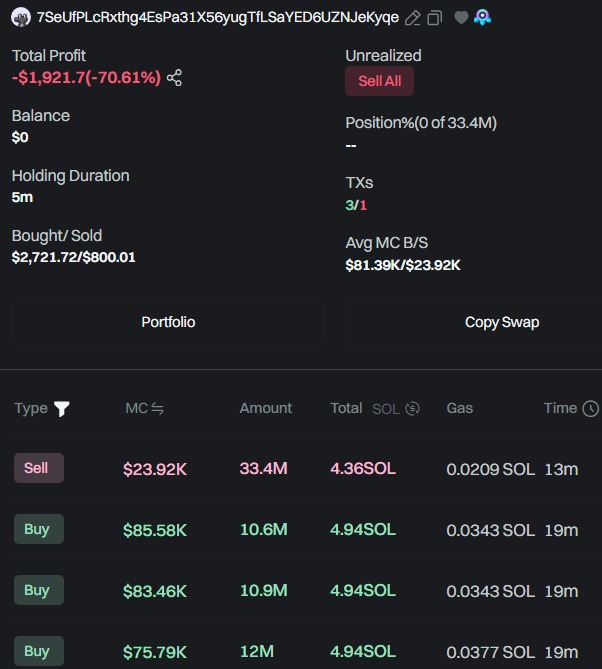Click the 13m time value
The image size is (602, 669).
[x=561, y=469]
